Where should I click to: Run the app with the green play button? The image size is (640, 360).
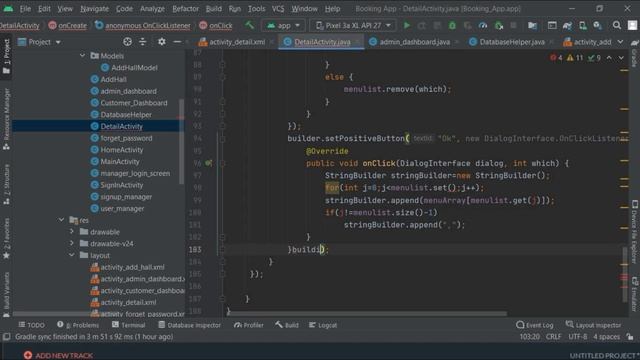(x=407, y=25)
